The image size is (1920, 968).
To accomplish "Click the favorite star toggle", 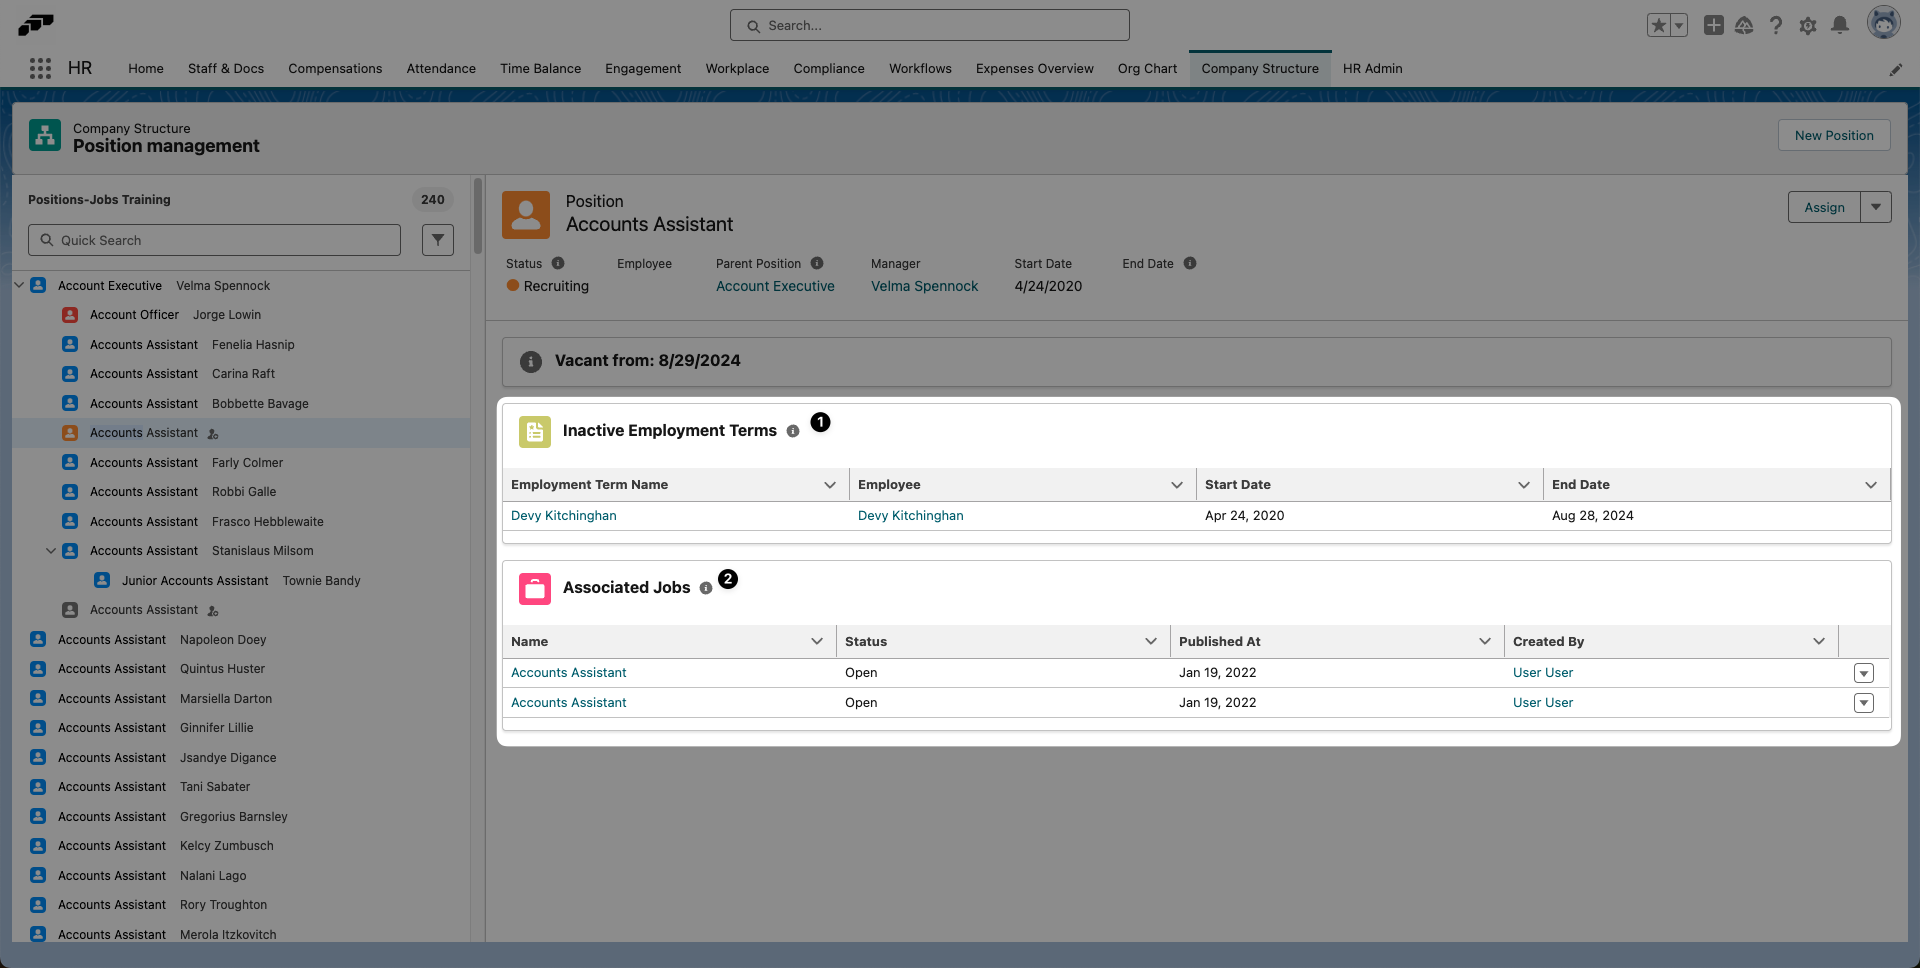I will click(1659, 24).
